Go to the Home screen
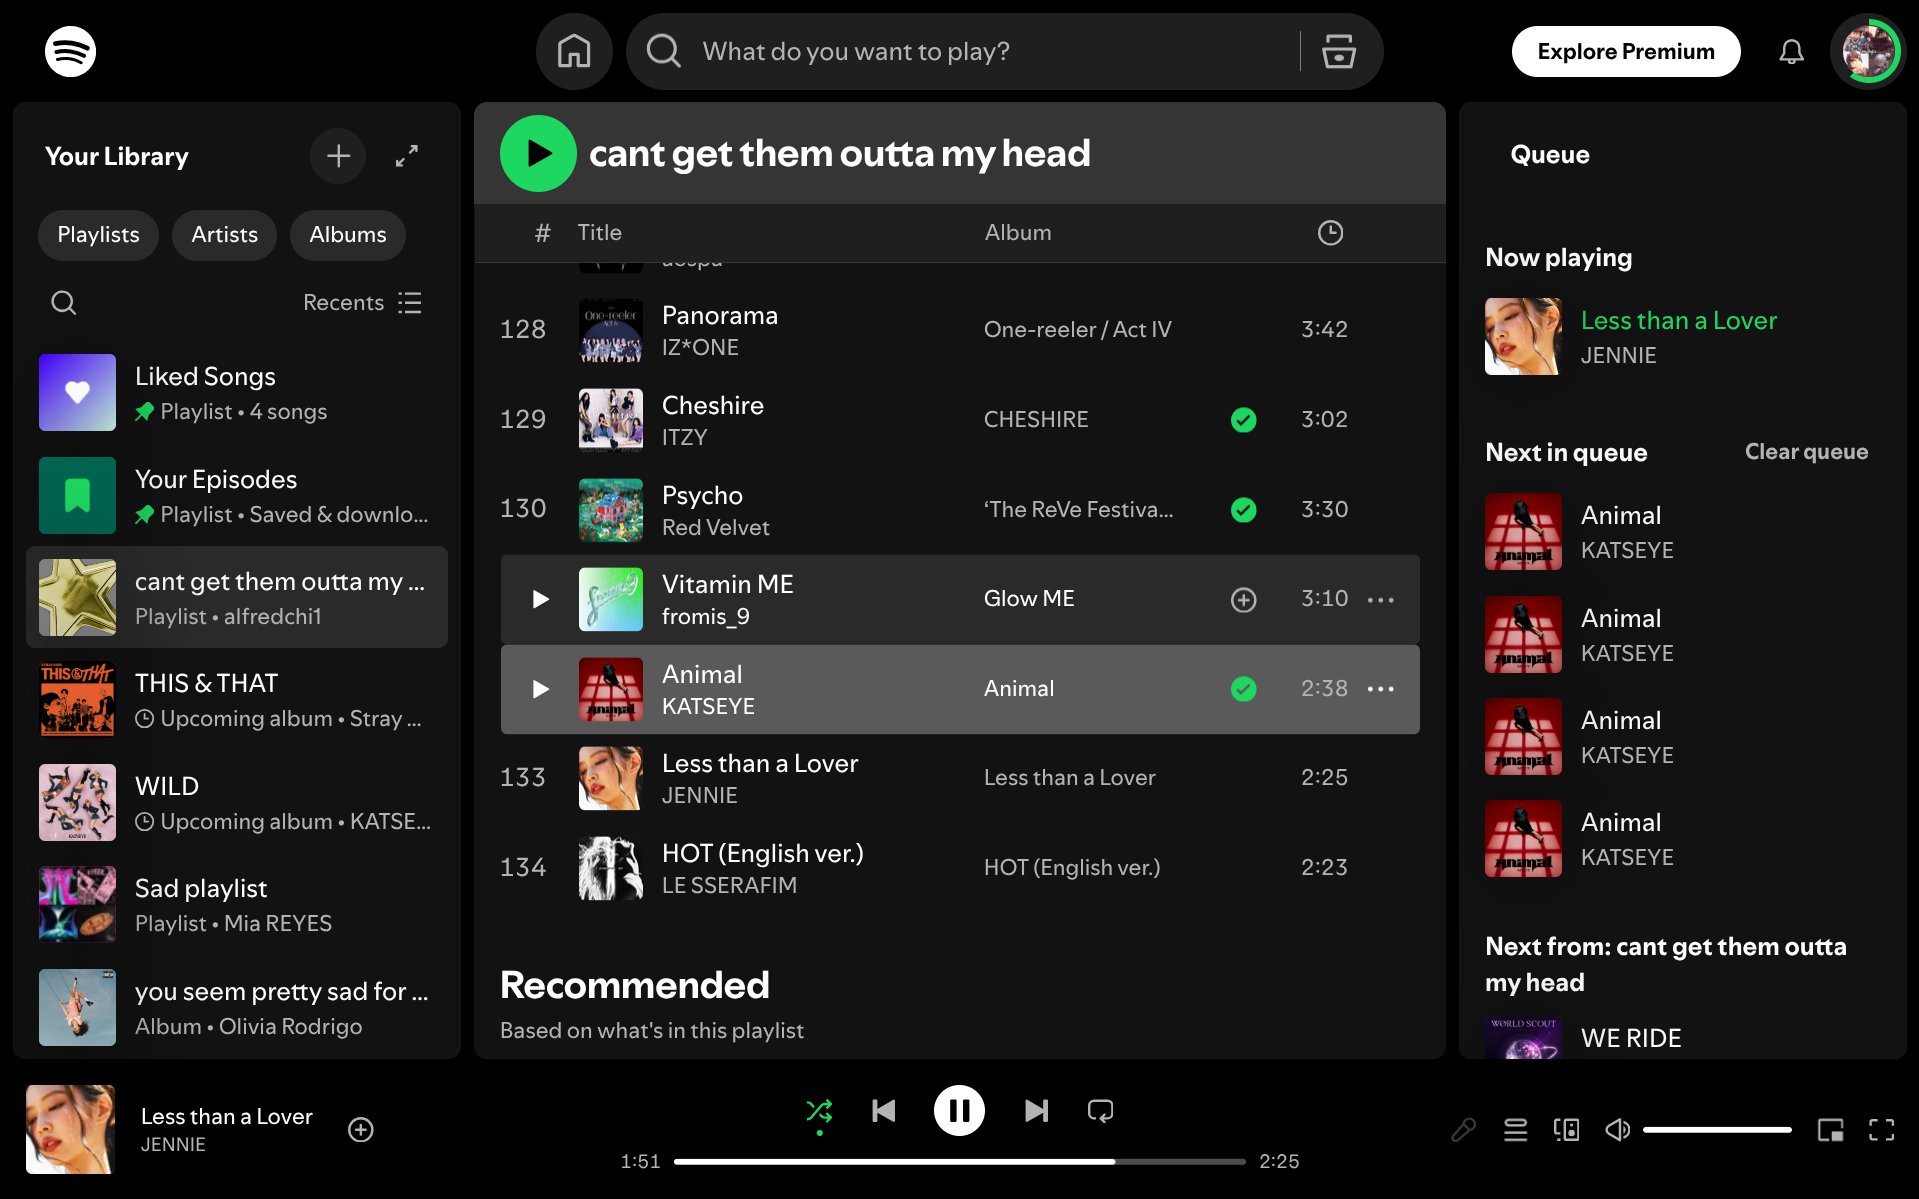 click(574, 51)
